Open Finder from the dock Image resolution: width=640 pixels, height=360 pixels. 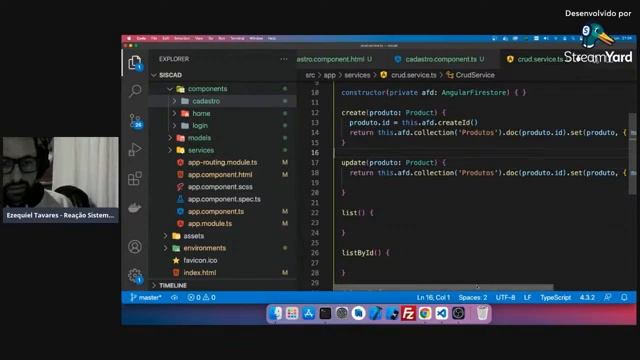pyautogui.click(x=276, y=313)
